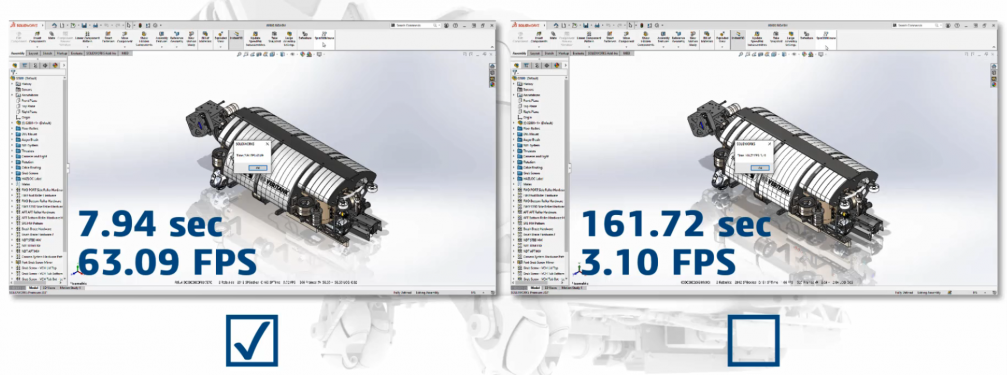Select the Motion Study 1 tab in the 7.94 sec window
1007x375 pixels.
pyautogui.click(x=71, y=288)
